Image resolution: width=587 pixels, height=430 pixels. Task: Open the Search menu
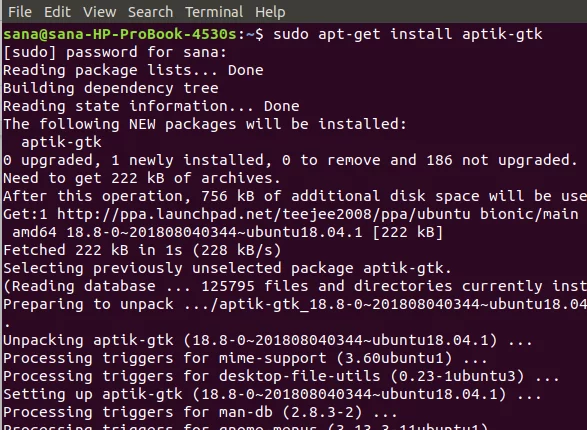point(150,12)
